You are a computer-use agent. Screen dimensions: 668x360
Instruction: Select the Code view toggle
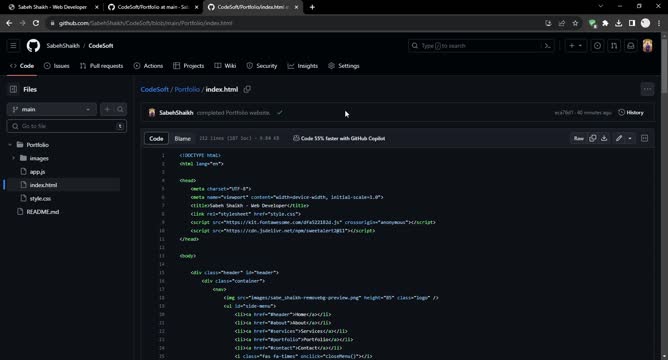pyautogui.click(x=156, y=138)
